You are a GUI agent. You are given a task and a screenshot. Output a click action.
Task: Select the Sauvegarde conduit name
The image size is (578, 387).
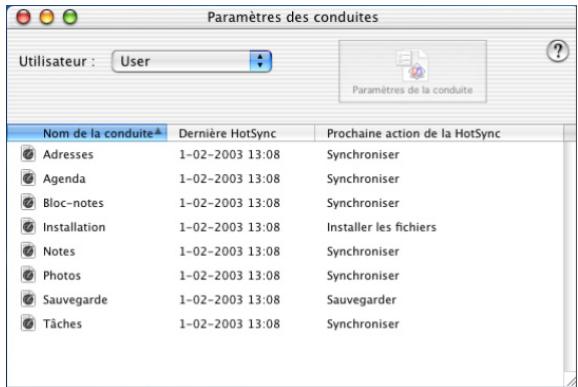[x=75, y=300]
